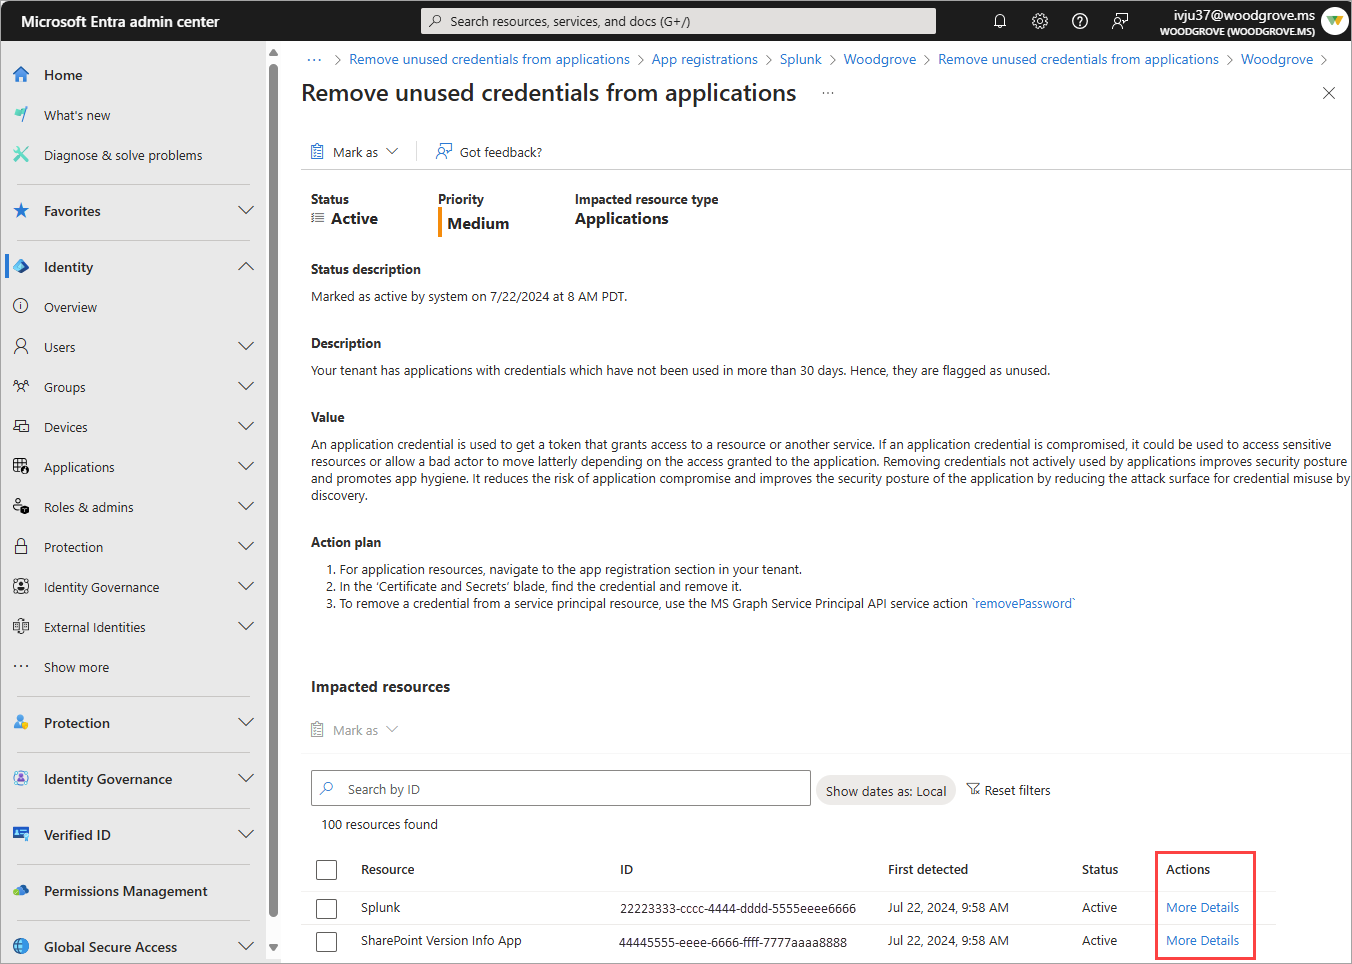Click the Show dates as: Local button
Image resolution: width=1352 pixels, height=964 pixels.
(x=886, y=790)
